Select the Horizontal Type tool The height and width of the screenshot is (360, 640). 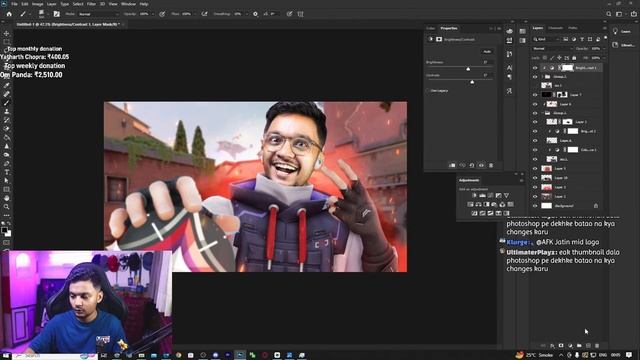[6, 172]
